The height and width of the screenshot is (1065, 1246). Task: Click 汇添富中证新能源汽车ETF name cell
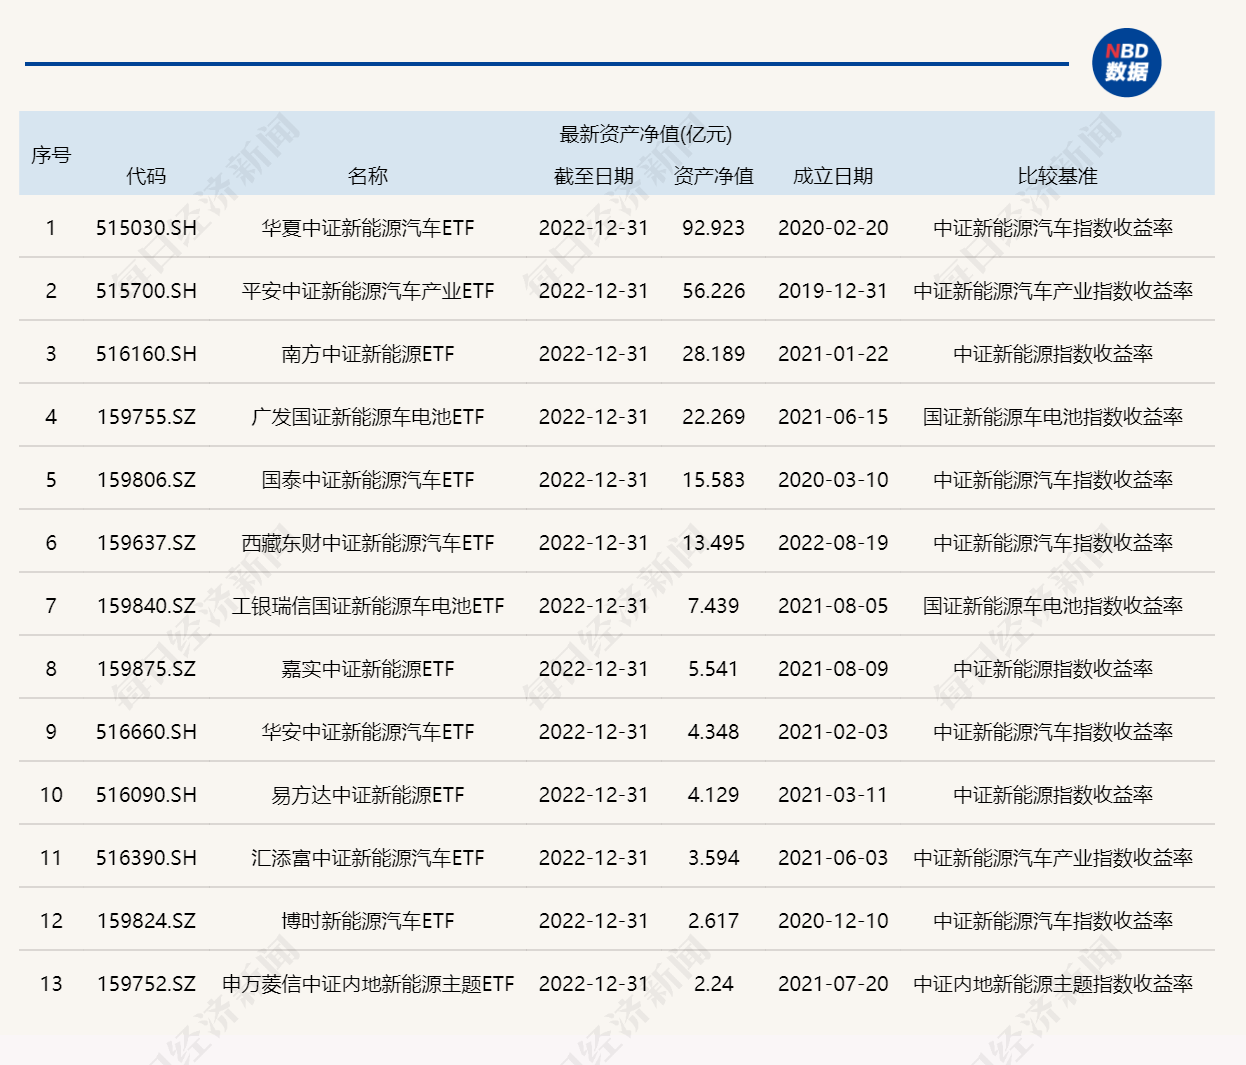tap(368, 858)
